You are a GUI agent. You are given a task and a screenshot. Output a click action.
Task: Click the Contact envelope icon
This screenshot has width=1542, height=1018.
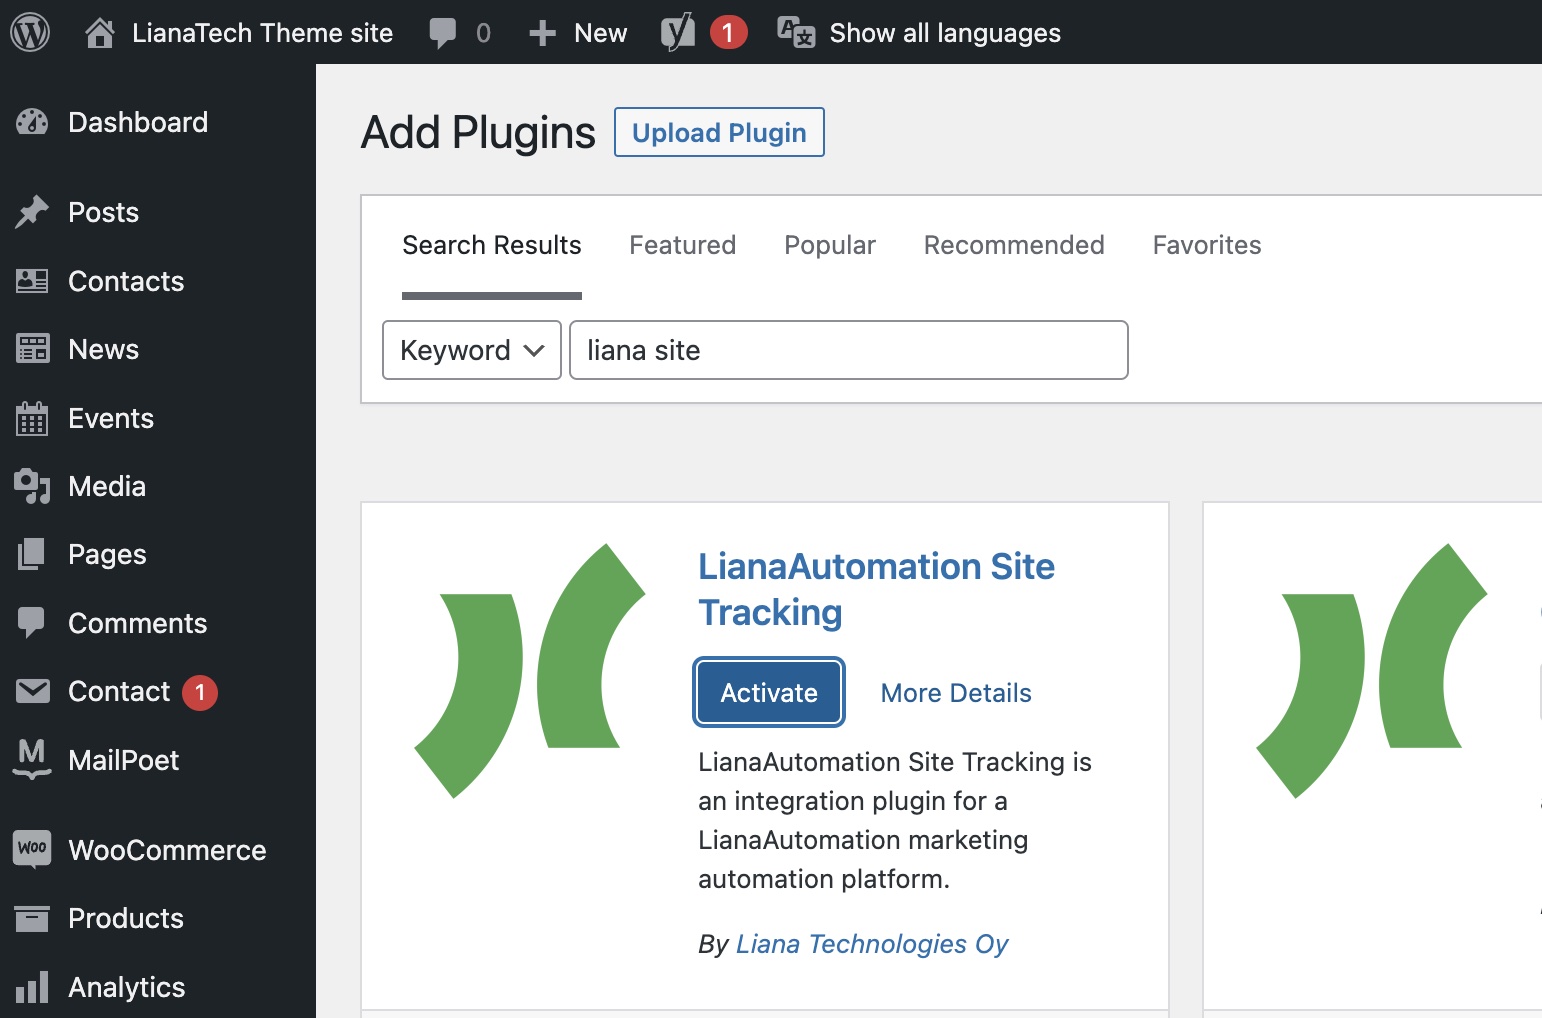click(x=32, y=691)
